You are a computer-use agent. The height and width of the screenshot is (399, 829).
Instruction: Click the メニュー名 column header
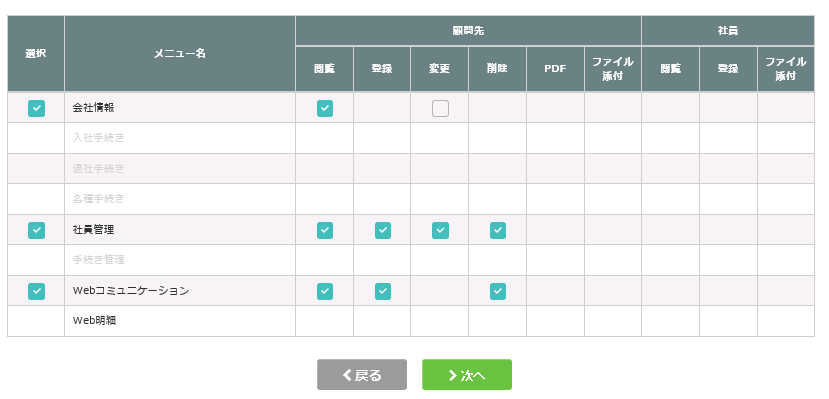coord(180,53)
